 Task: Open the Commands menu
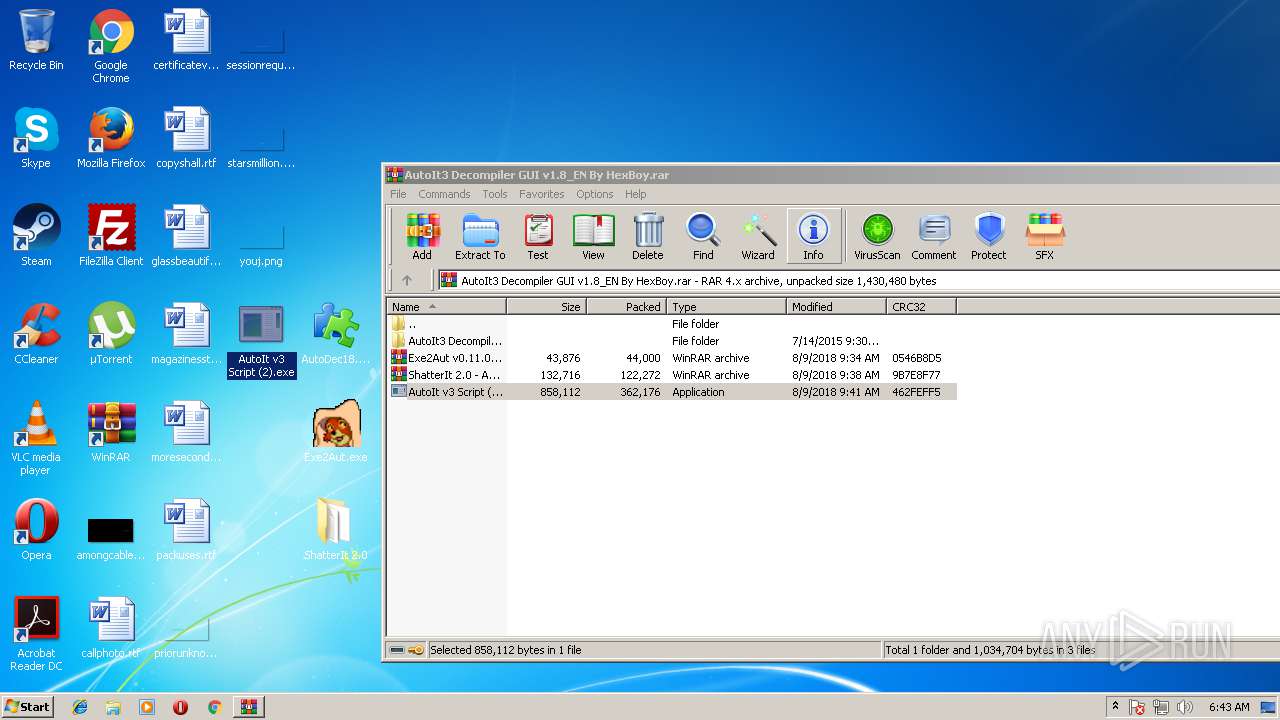444,194
